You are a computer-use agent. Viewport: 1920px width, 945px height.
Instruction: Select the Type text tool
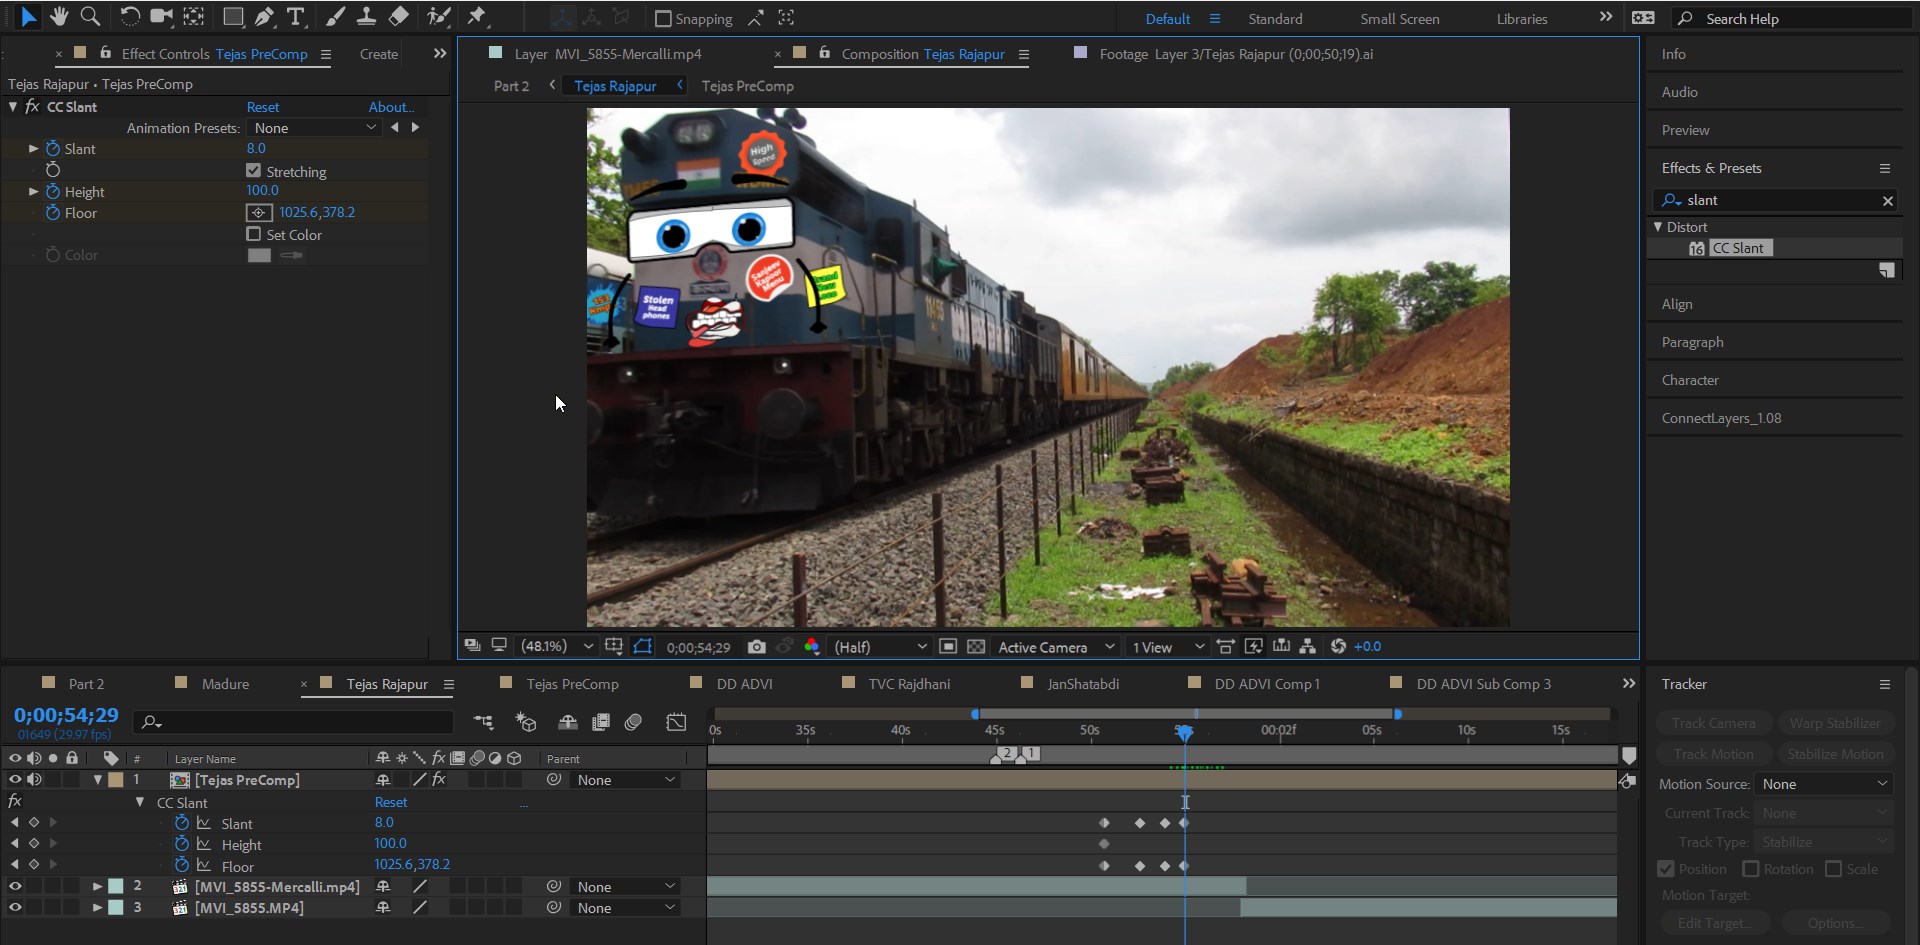point(296,16)
